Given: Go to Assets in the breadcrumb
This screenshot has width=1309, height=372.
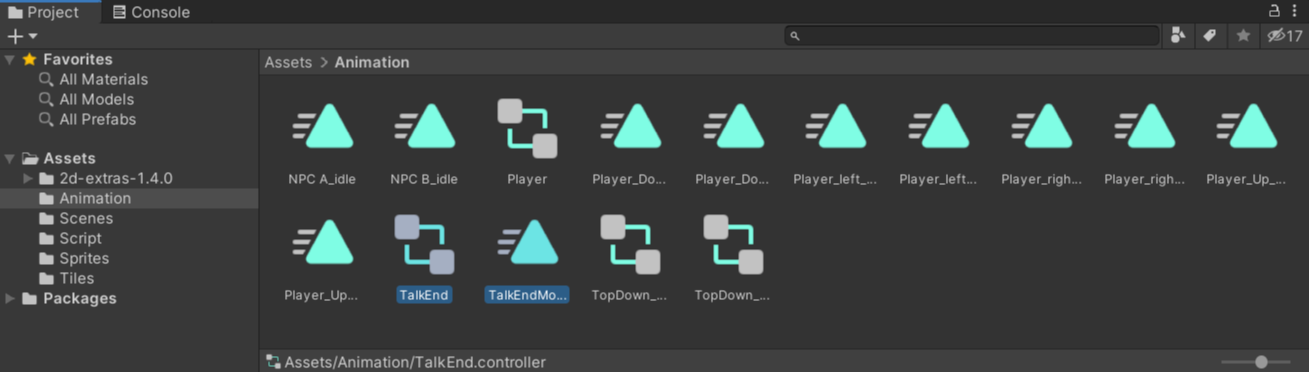Looking at the screenshot, I should [x=288, y=62].
